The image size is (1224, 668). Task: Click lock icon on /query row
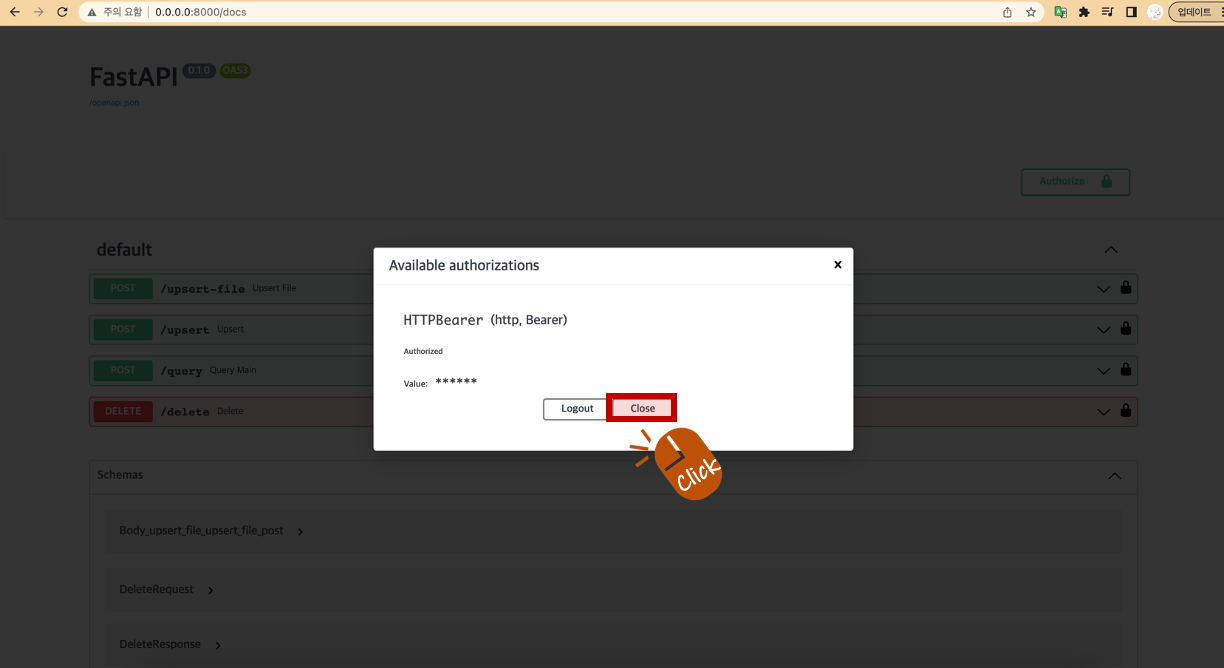[x=1126, y=369]
